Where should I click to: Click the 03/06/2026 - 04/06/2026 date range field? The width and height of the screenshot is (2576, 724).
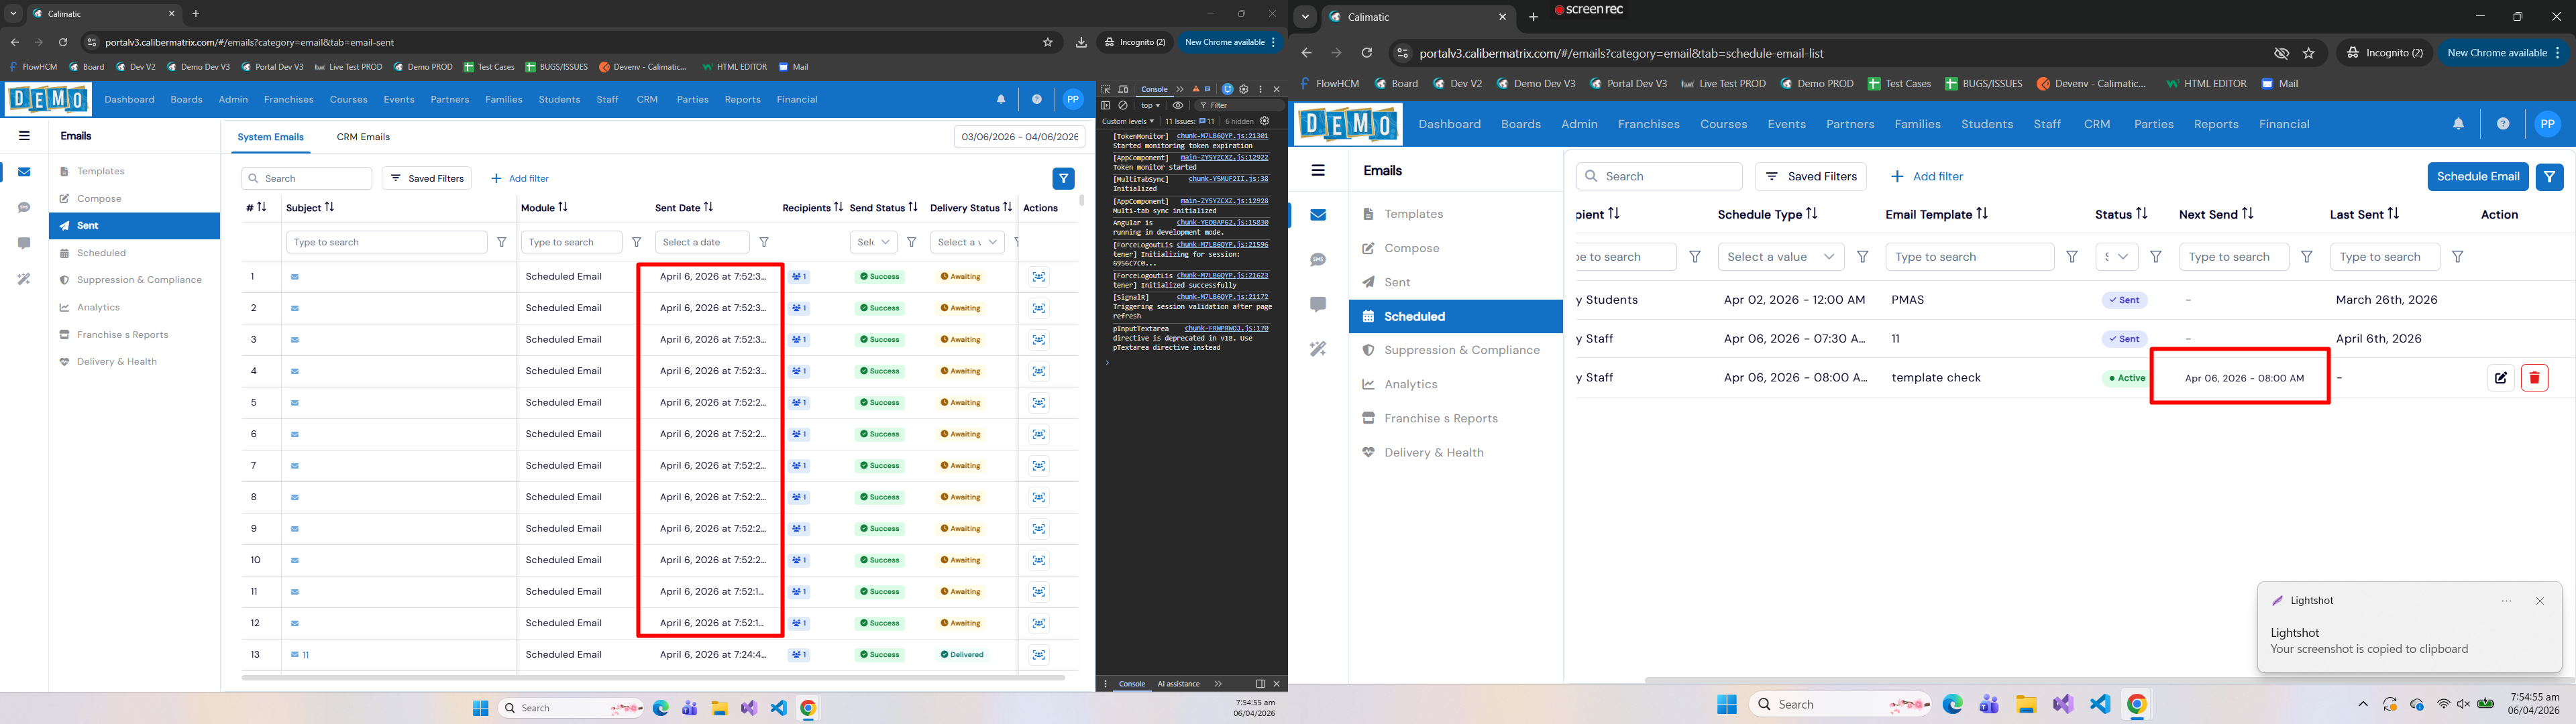click(x=1019, y=136)
